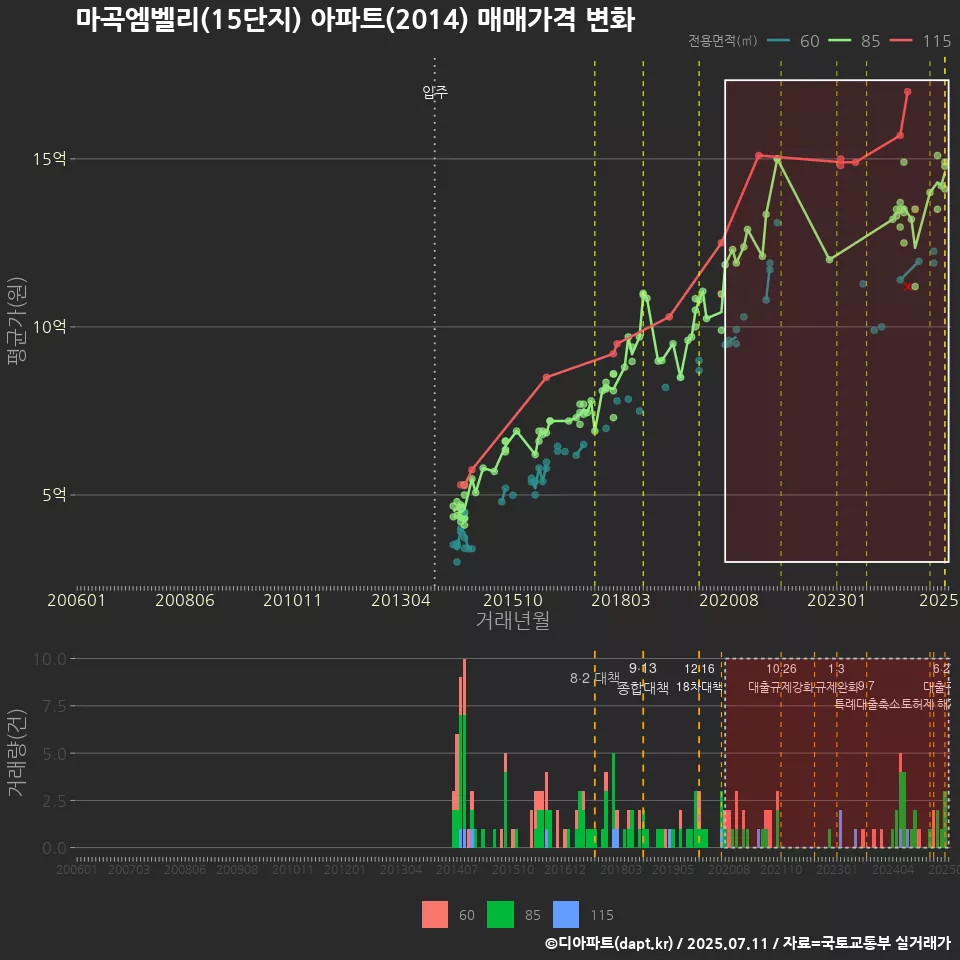Viewport: 960px width, 960px height.
Task: Click the chart title 마곡엠벨리(15단지) 아파트(2014) 매매가격 변화
Action: 356,19
